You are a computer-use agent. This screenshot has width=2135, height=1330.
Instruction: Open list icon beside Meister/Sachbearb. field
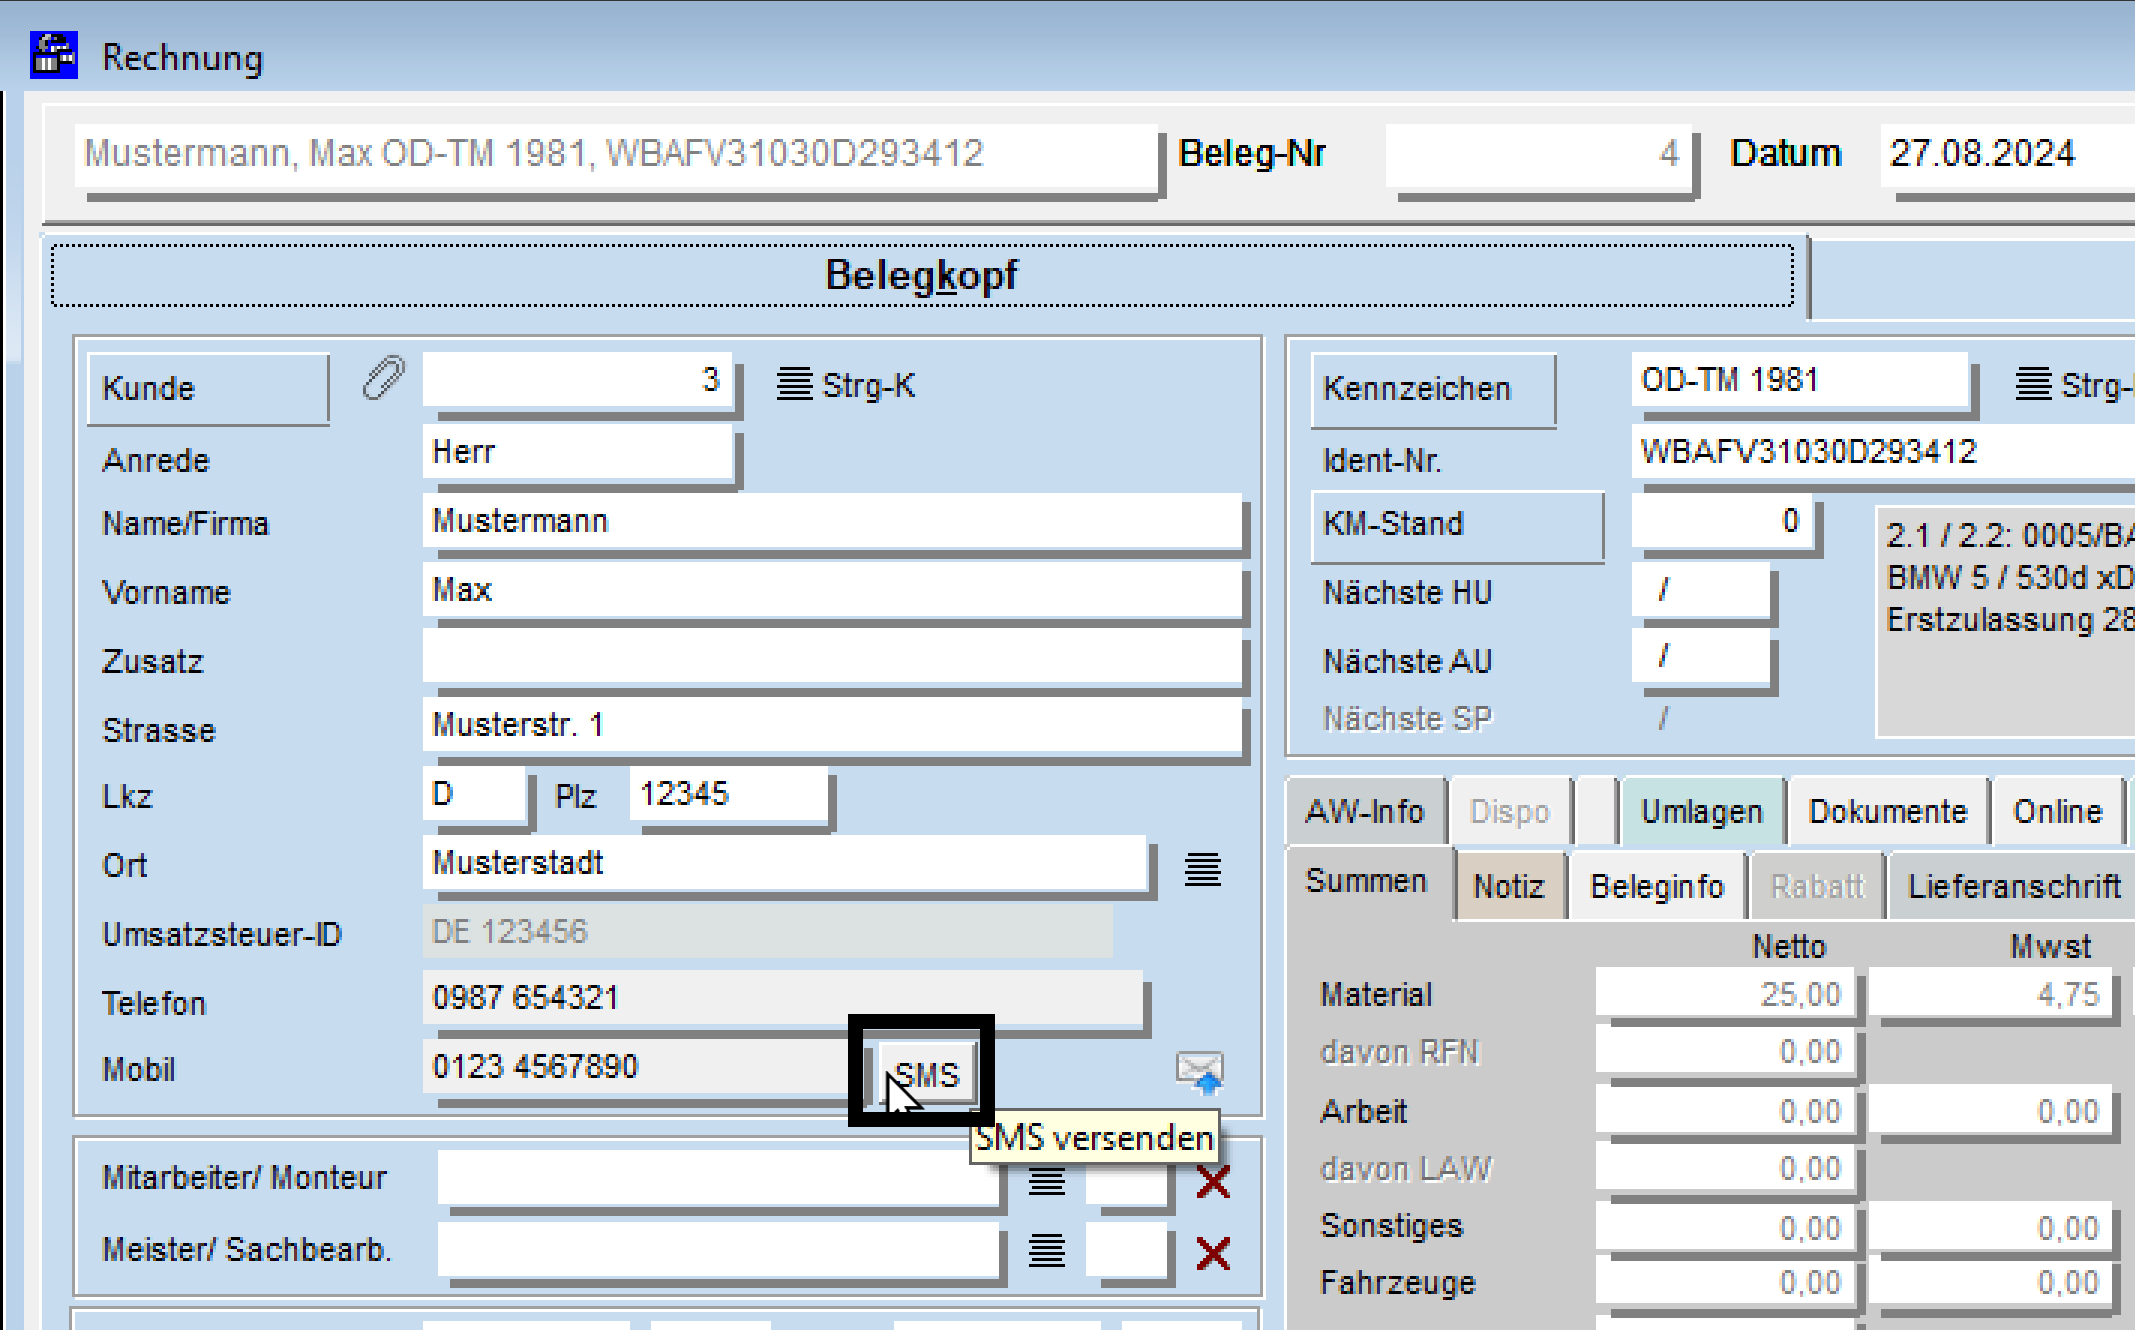pyautogui.click(x=1047, y=1251)
